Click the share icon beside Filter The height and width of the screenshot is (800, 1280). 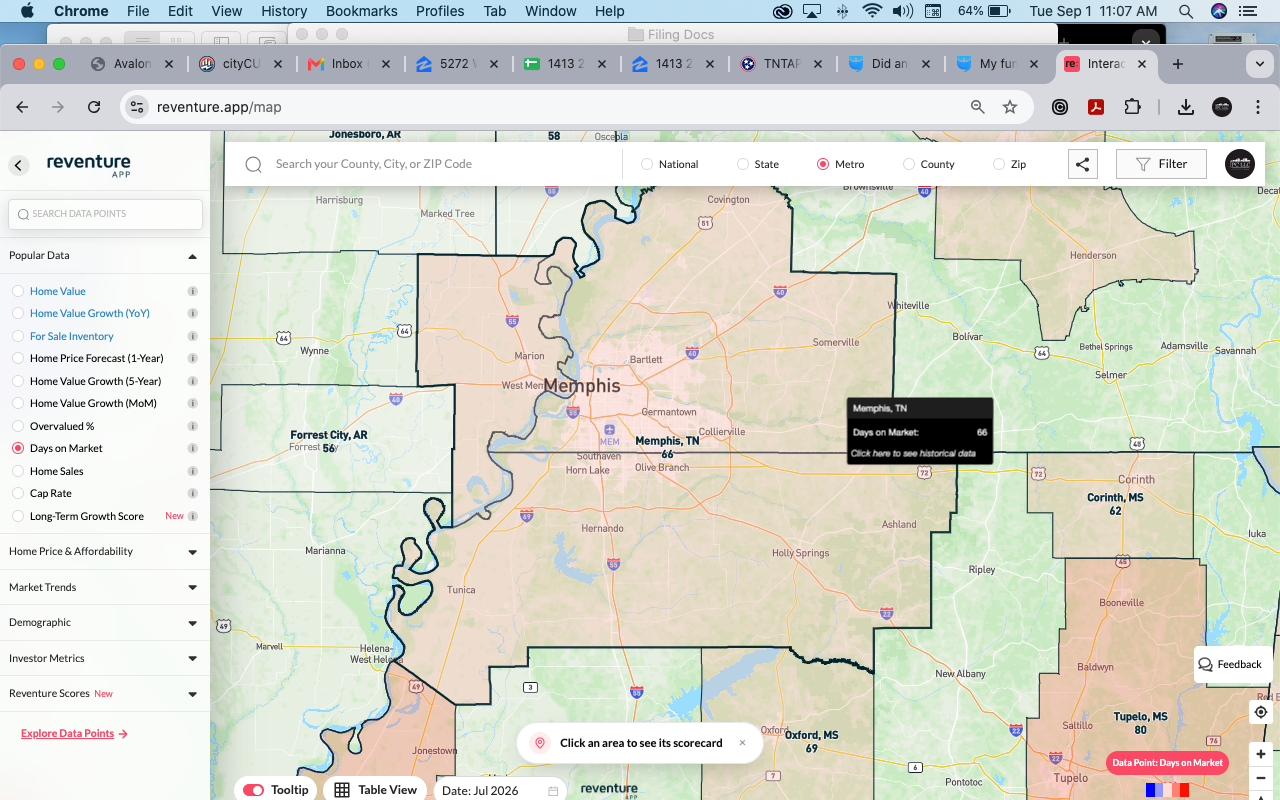coord(1082,164)
